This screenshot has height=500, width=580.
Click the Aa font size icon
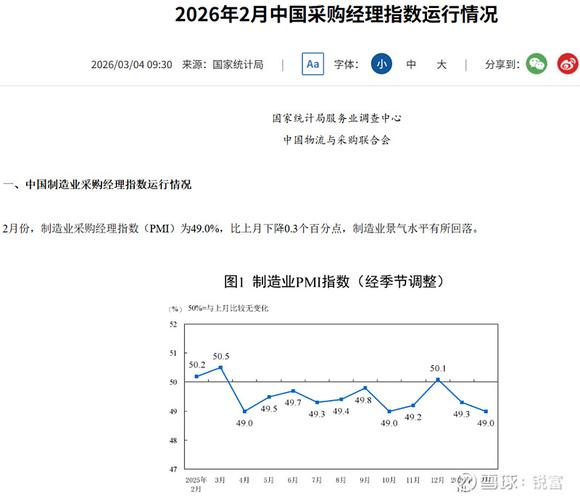(313, 64)
